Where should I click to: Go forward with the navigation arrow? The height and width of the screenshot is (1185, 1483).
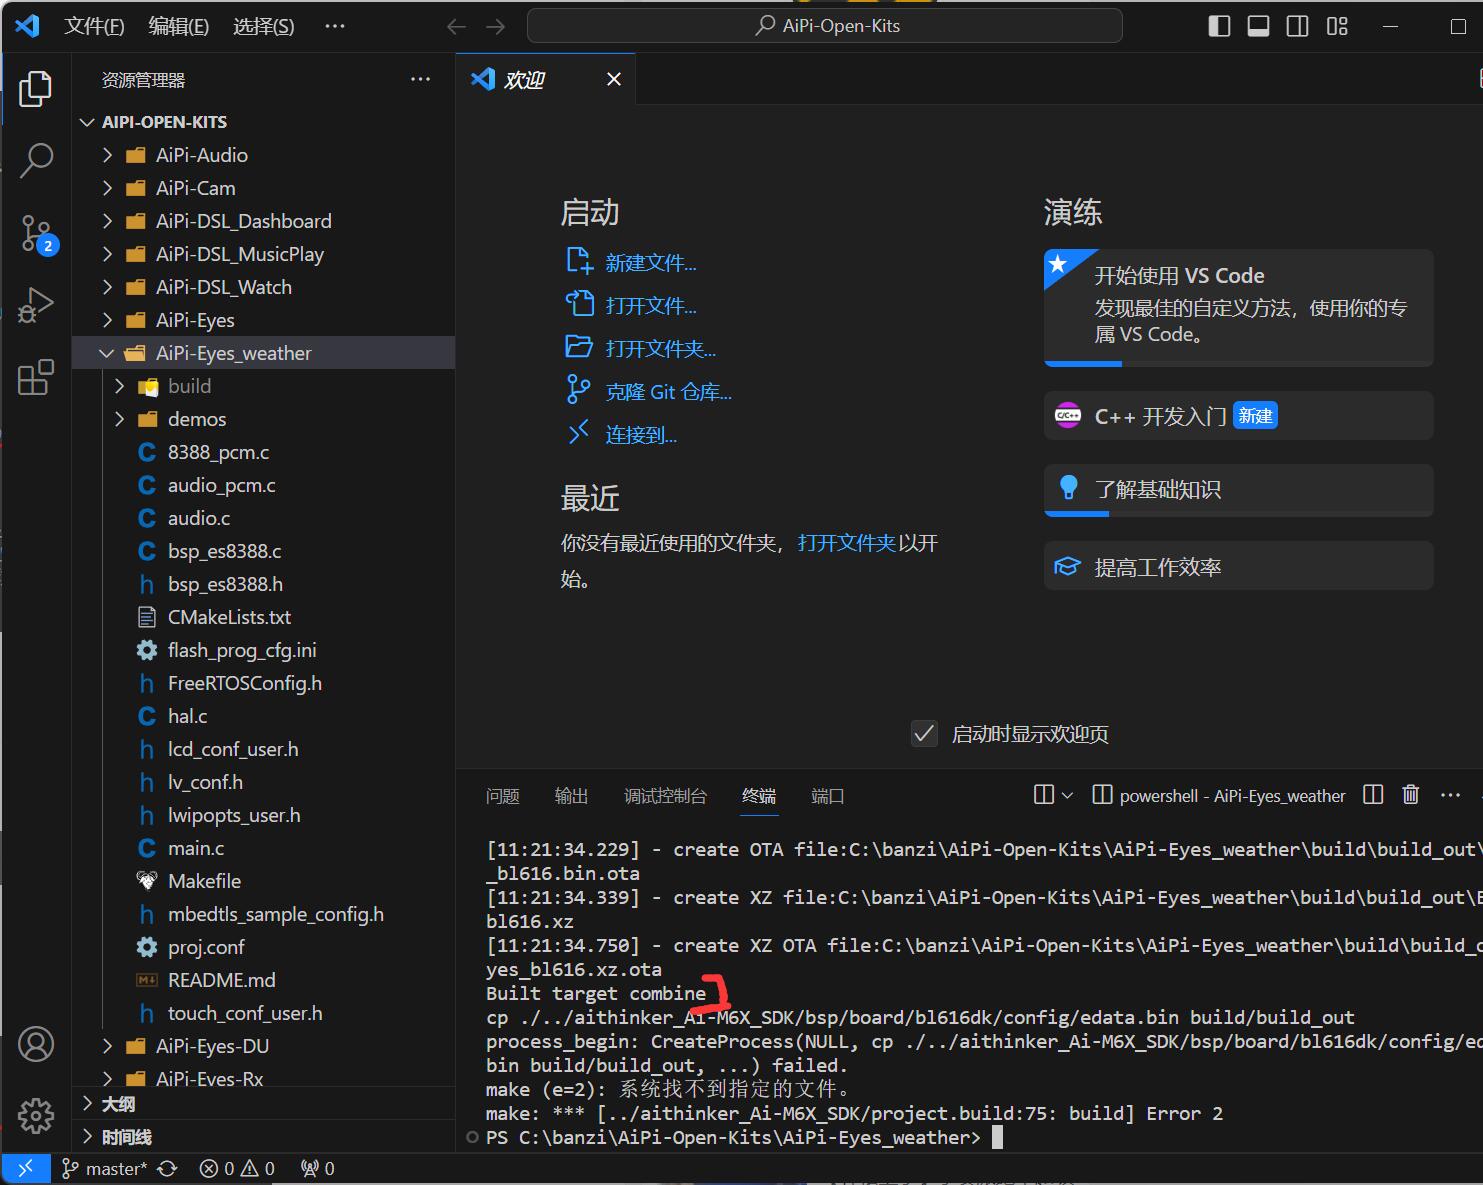point(495,27)
